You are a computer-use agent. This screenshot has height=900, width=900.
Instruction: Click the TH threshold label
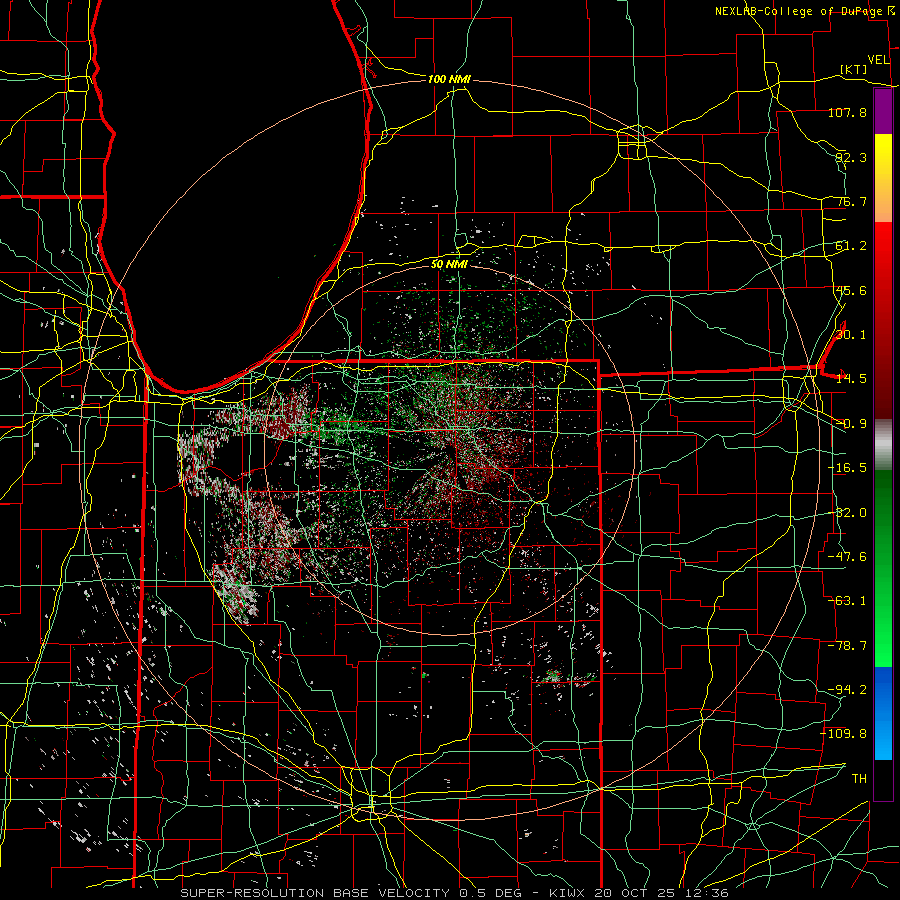coord(859,779)
